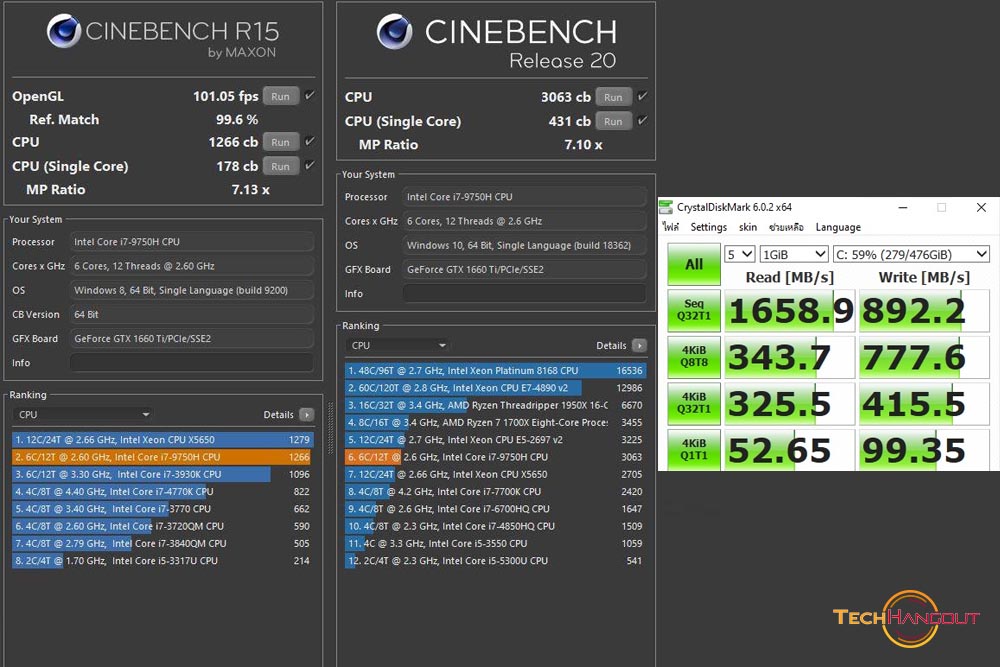Click 4KiB Q8T8 write result 777.6
This screenshot has height=667, width=1000.
(x=924, y=357)
